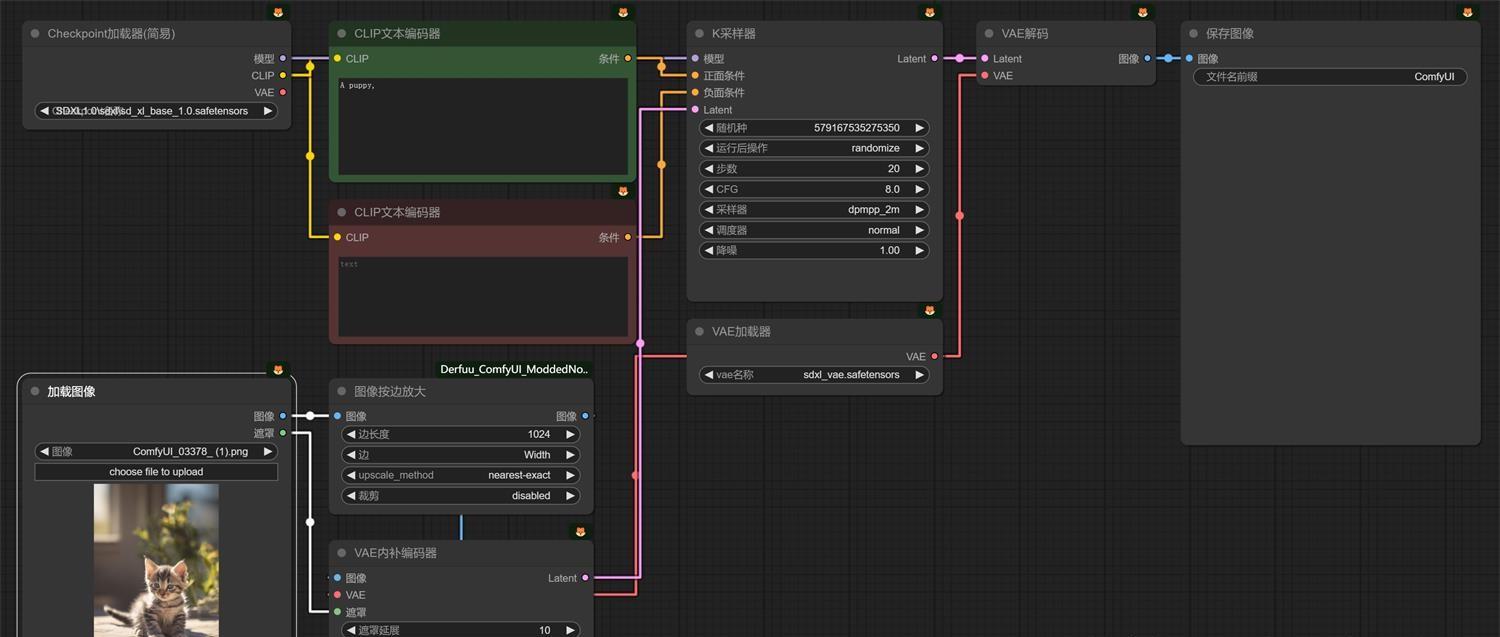This screenshot has width=1500, height=637.
Task: Open the 裁剪 disabled dropdown
Action: [x=461, y=496]
